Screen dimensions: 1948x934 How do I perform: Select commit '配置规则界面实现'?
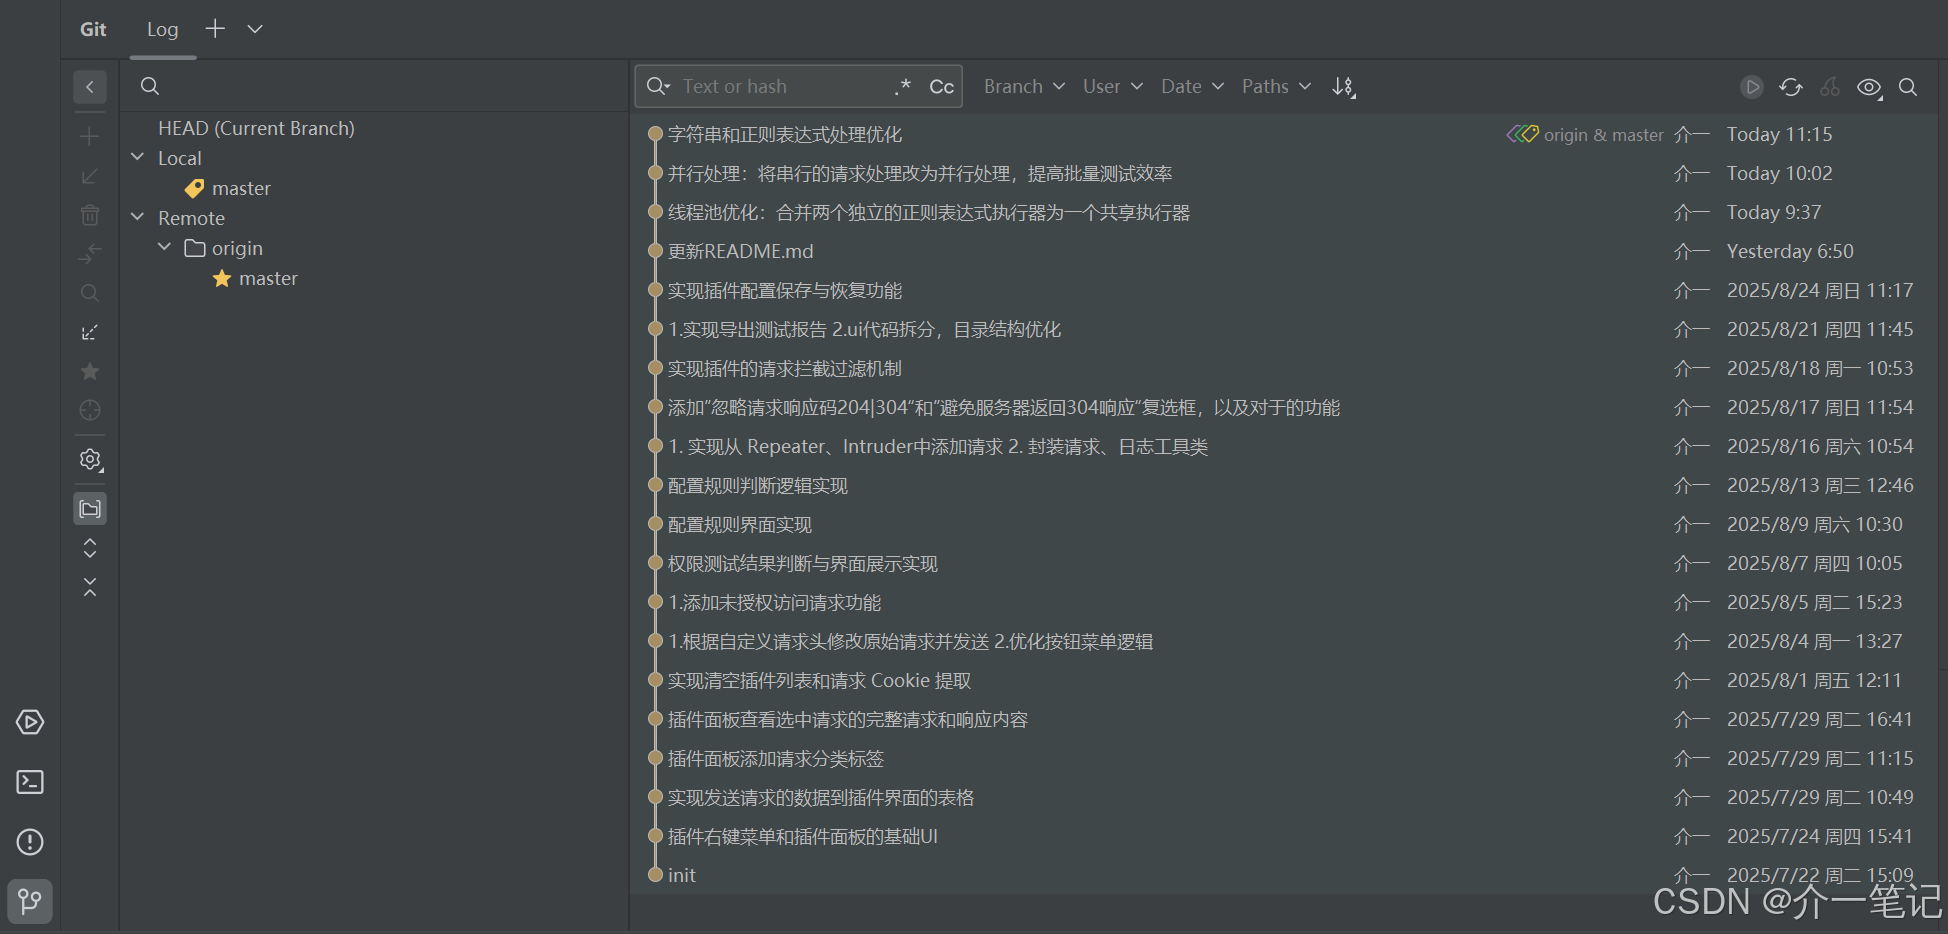740,524
